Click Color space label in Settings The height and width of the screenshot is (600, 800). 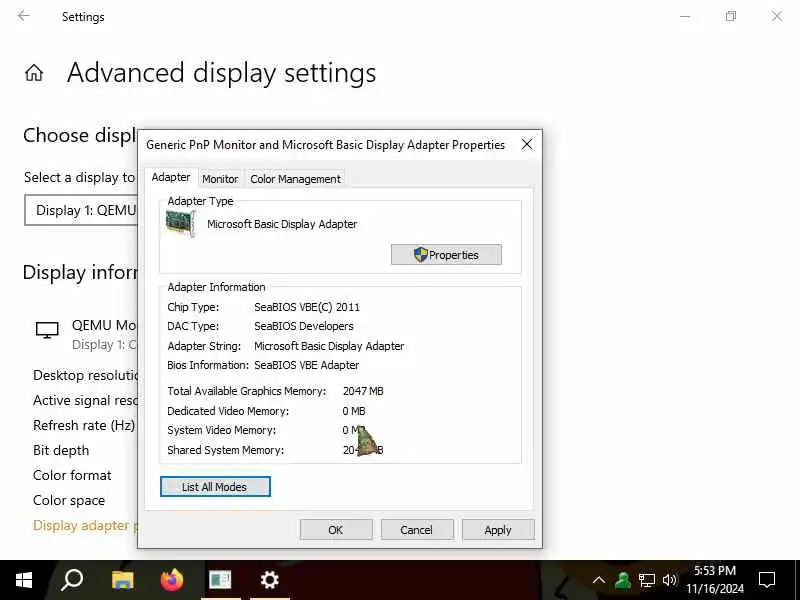click(x=69, y=500)
